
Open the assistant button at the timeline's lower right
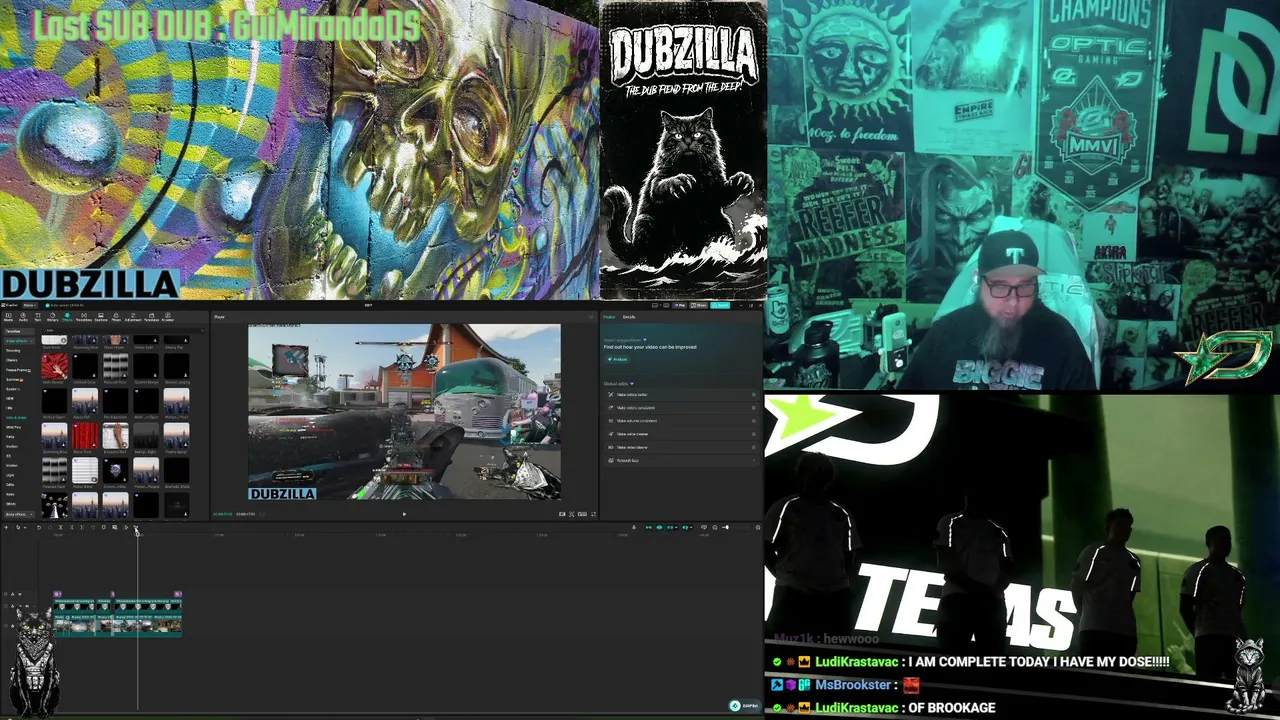pyautogui.click(x=743, y=706)
